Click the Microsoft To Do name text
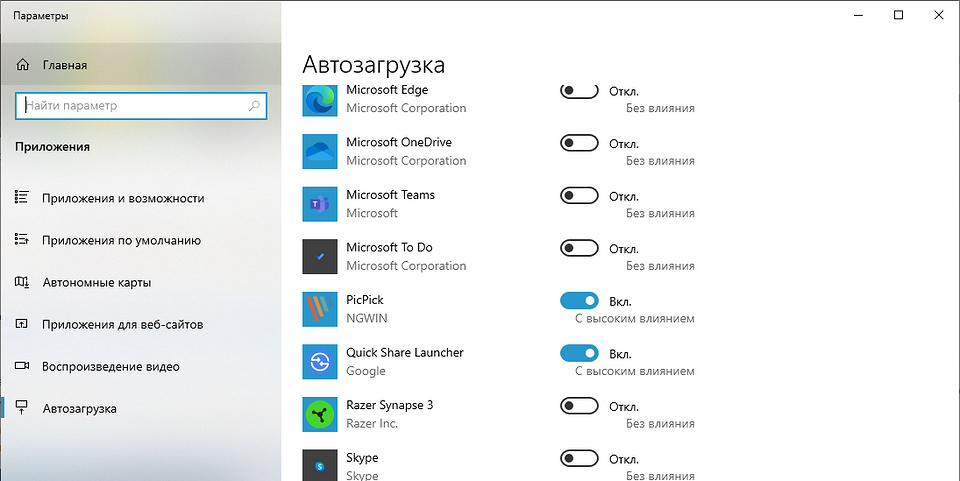The width and height of the screenshot is (960, 481). pos(389,248)
